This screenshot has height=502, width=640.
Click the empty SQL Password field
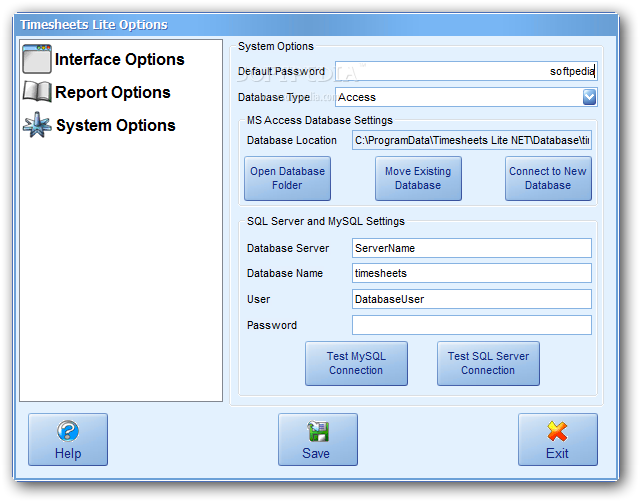(x=471, y=325)
